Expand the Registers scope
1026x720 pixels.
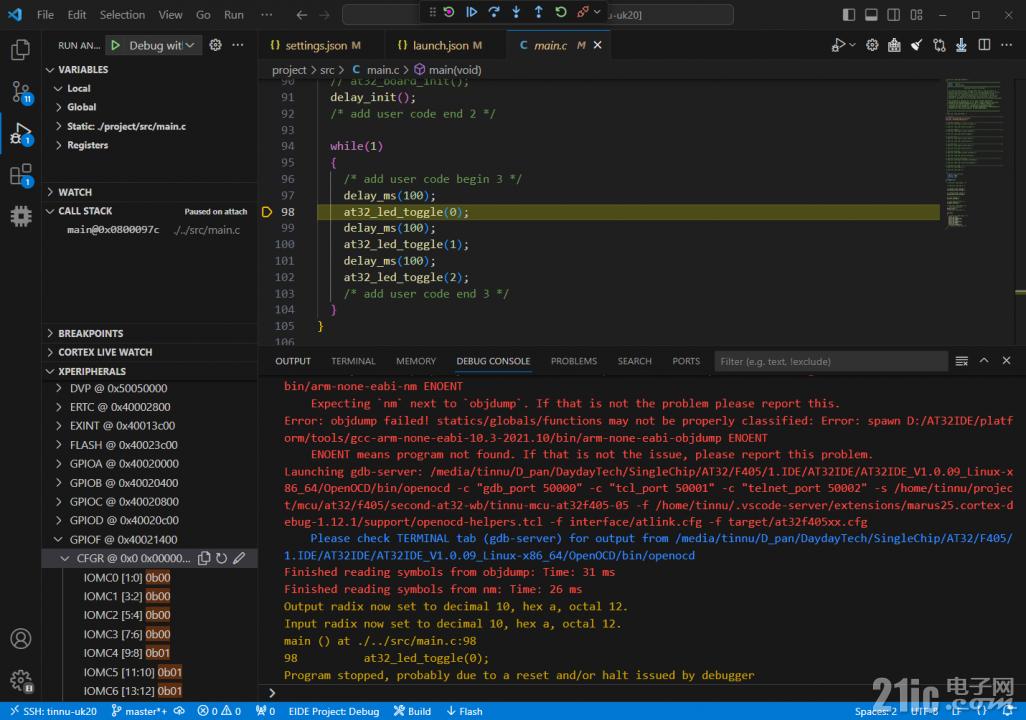[x=58, y=145]
